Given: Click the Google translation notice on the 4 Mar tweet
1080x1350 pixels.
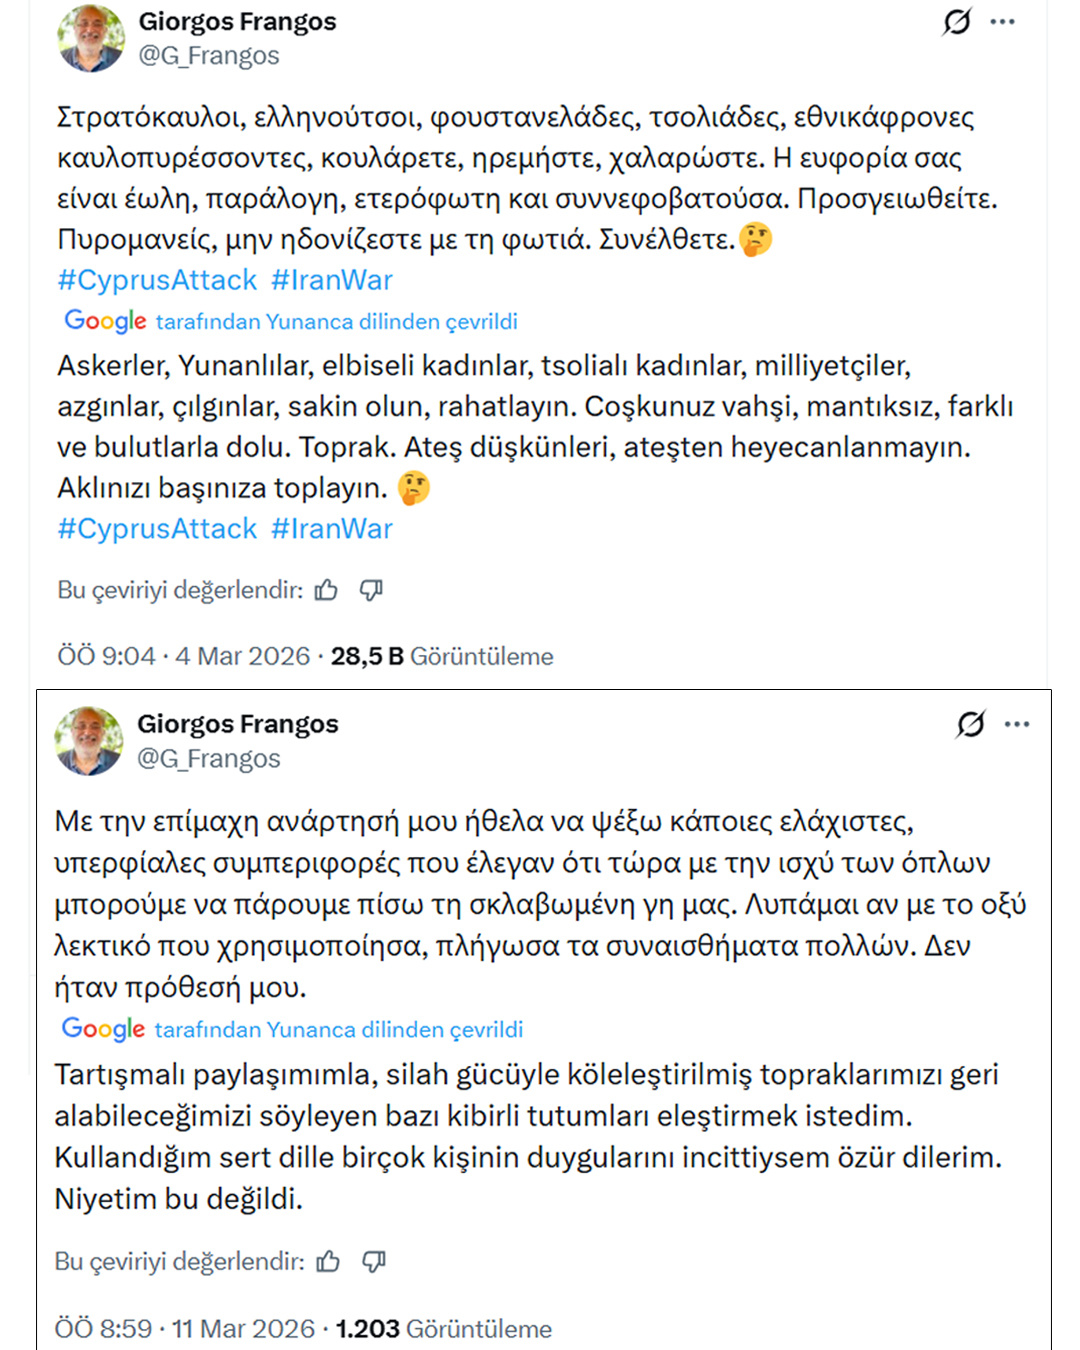Looking at the screenshot, I should click(291, 322).
